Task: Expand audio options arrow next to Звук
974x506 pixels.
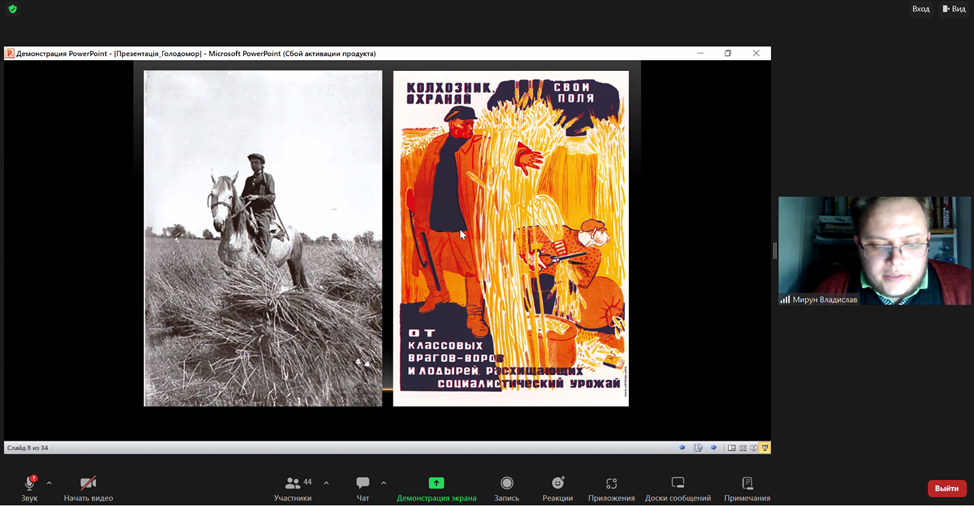Action: pos(49,483)
